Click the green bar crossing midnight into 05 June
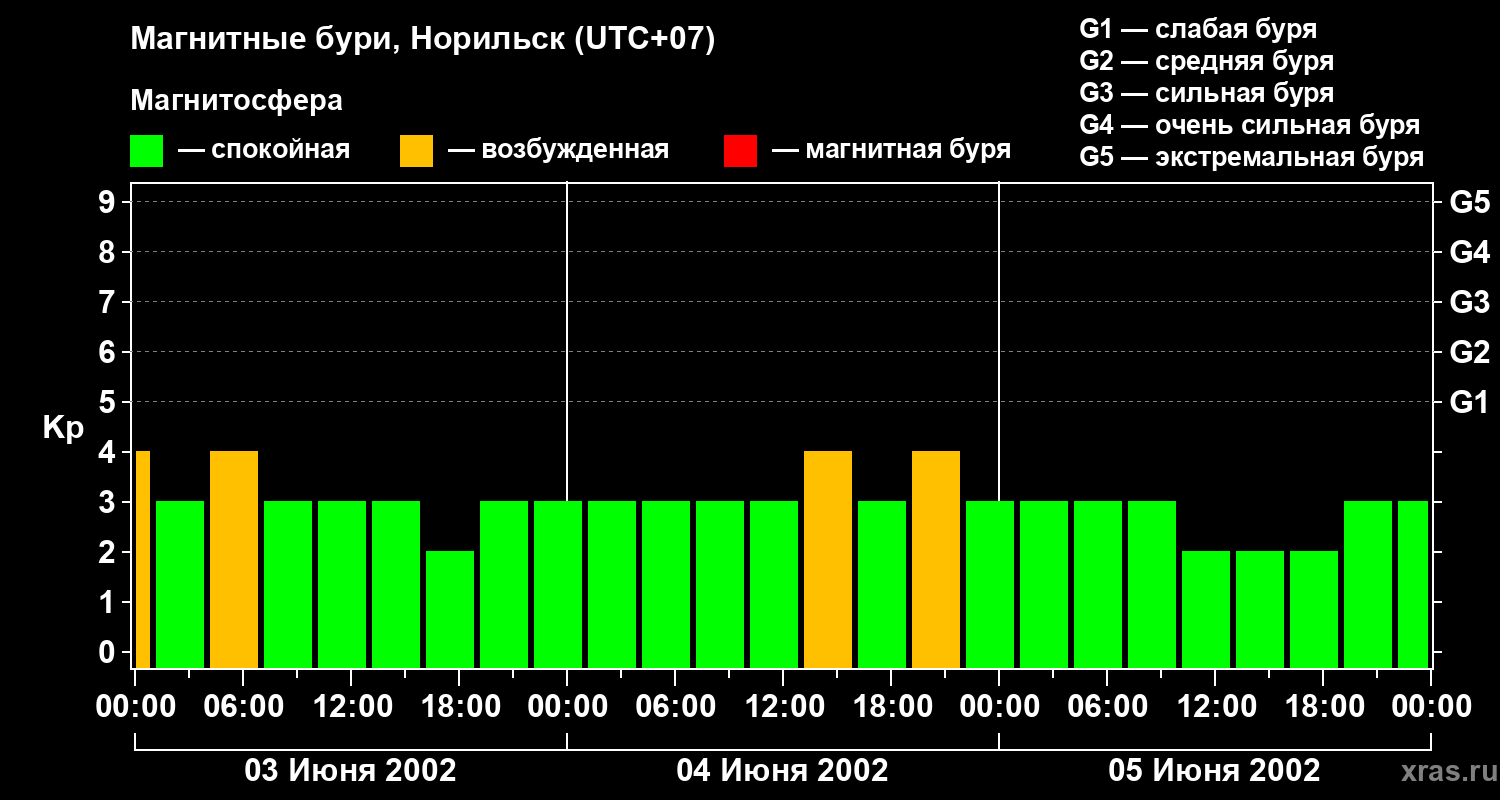The width and height of the screenshot is (1500, 800). [990, 584]
